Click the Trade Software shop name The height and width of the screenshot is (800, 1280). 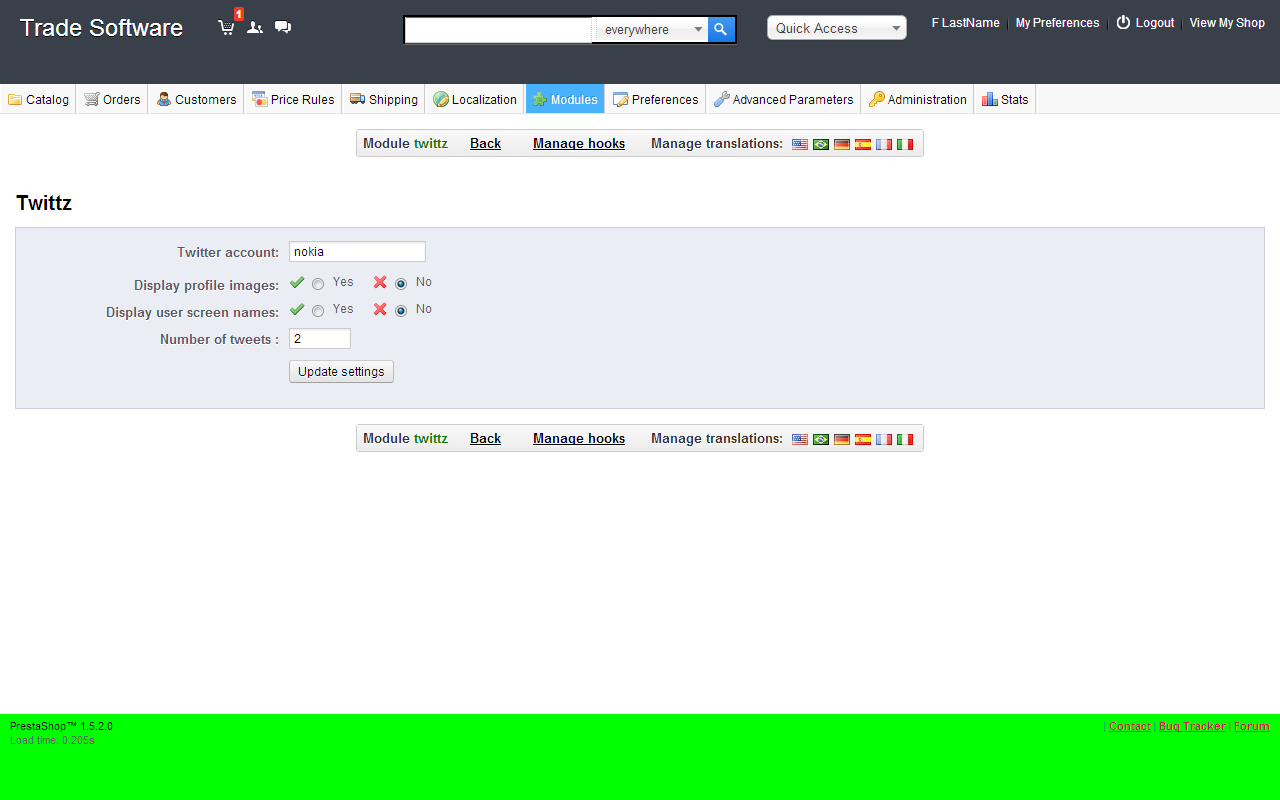click(101, 28)
